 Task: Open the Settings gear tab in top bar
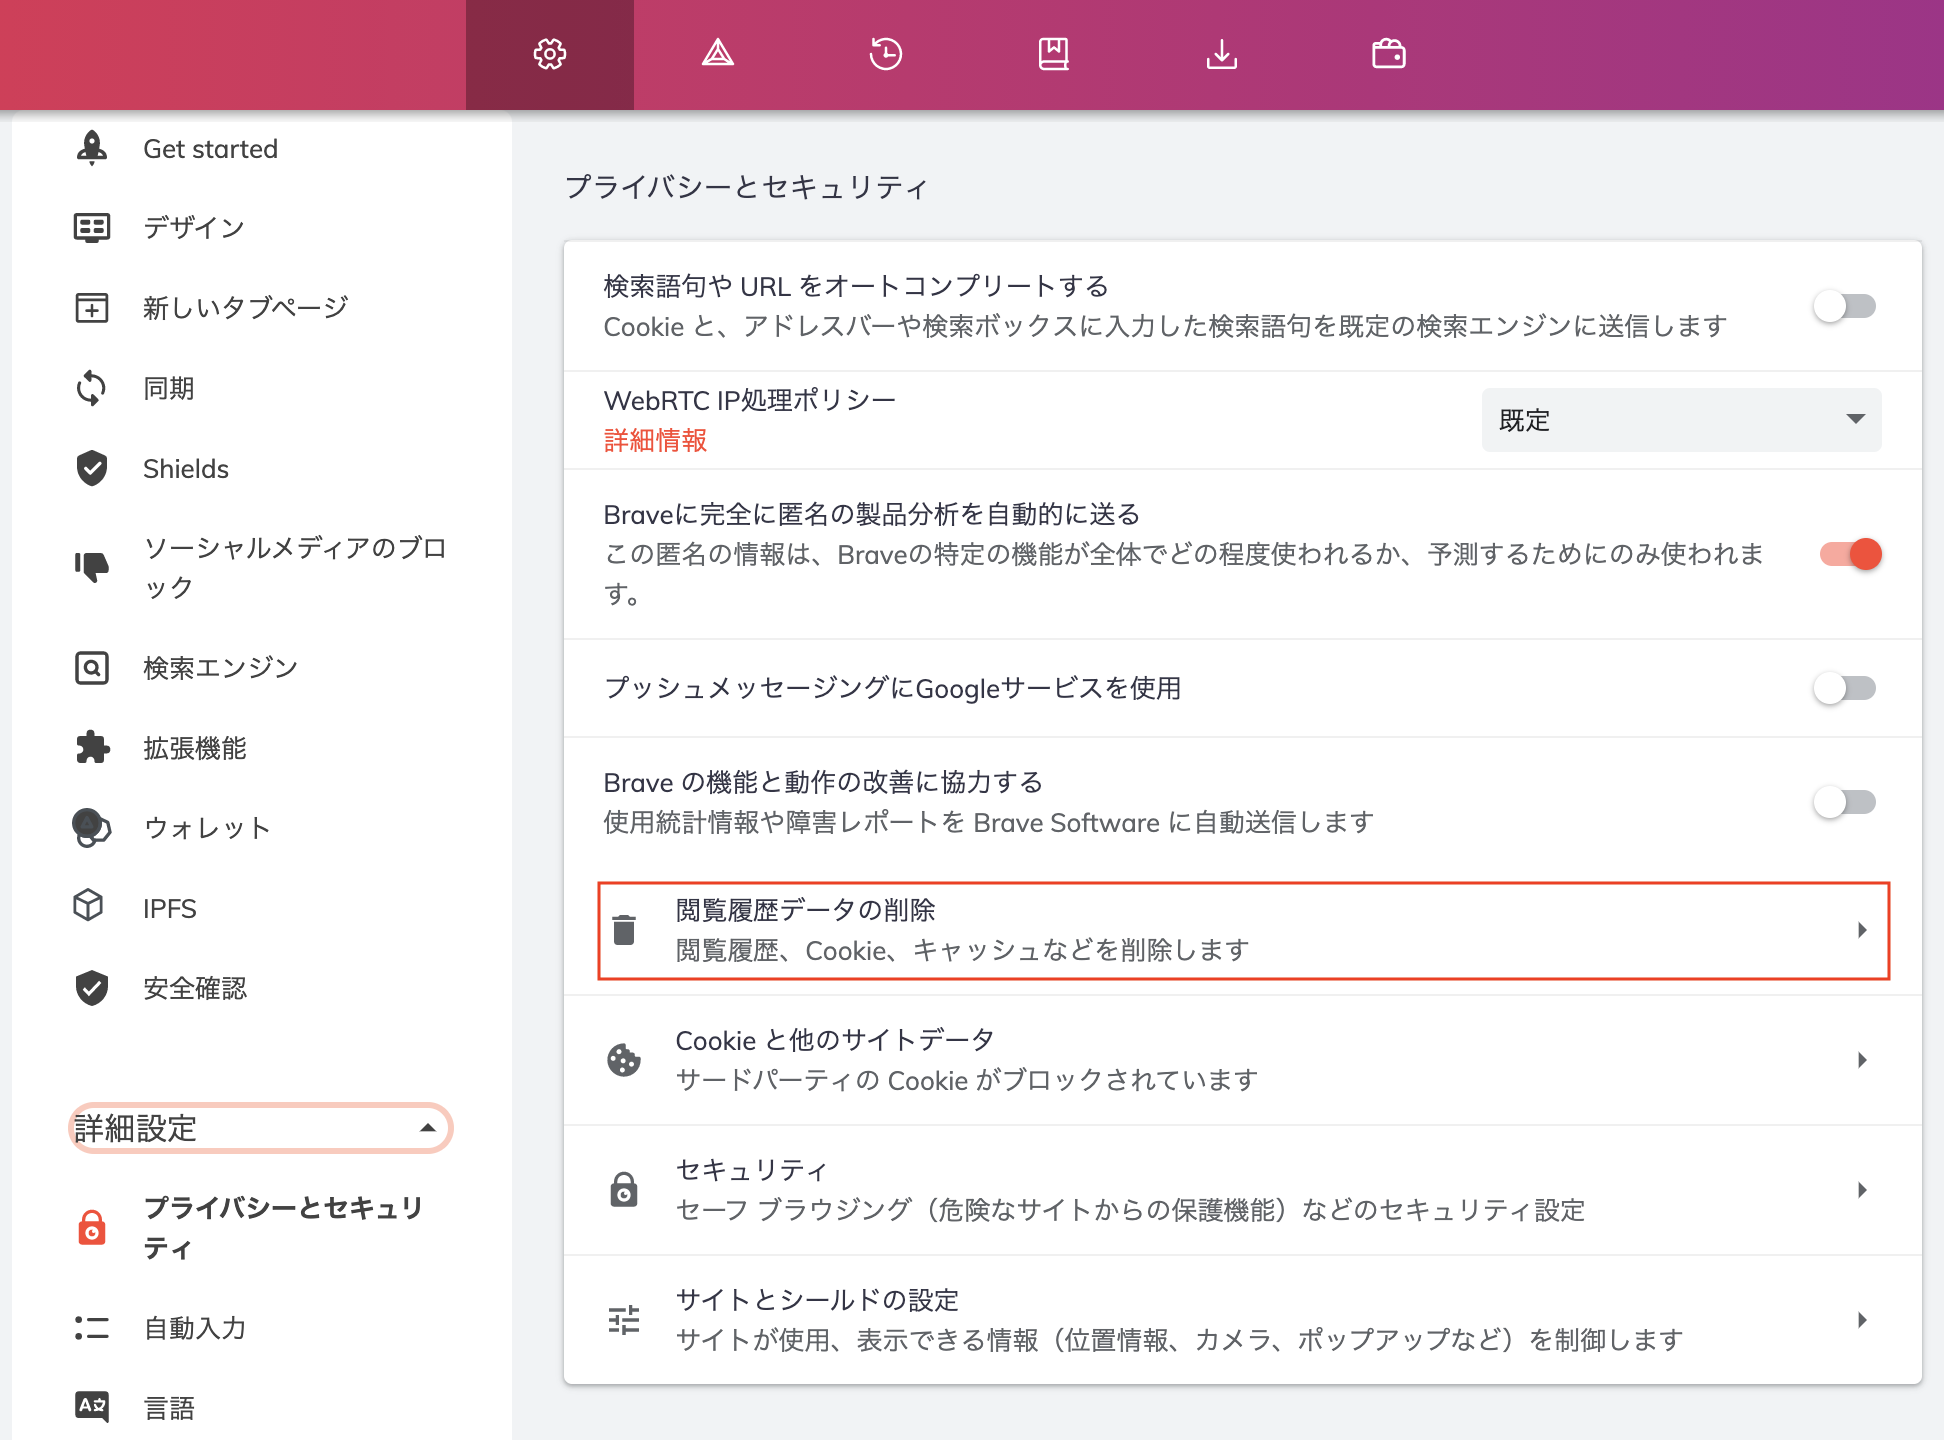pos(550,54)
